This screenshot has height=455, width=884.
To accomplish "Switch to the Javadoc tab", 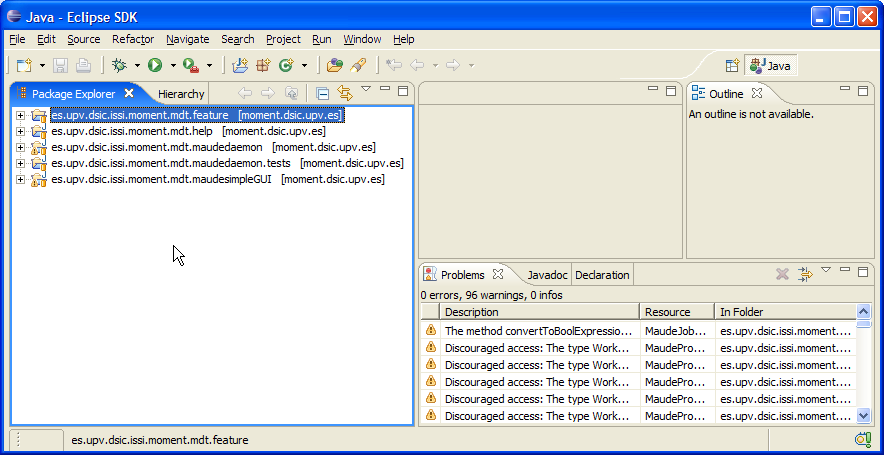I will pyautogui.click(x=547, y=275).
